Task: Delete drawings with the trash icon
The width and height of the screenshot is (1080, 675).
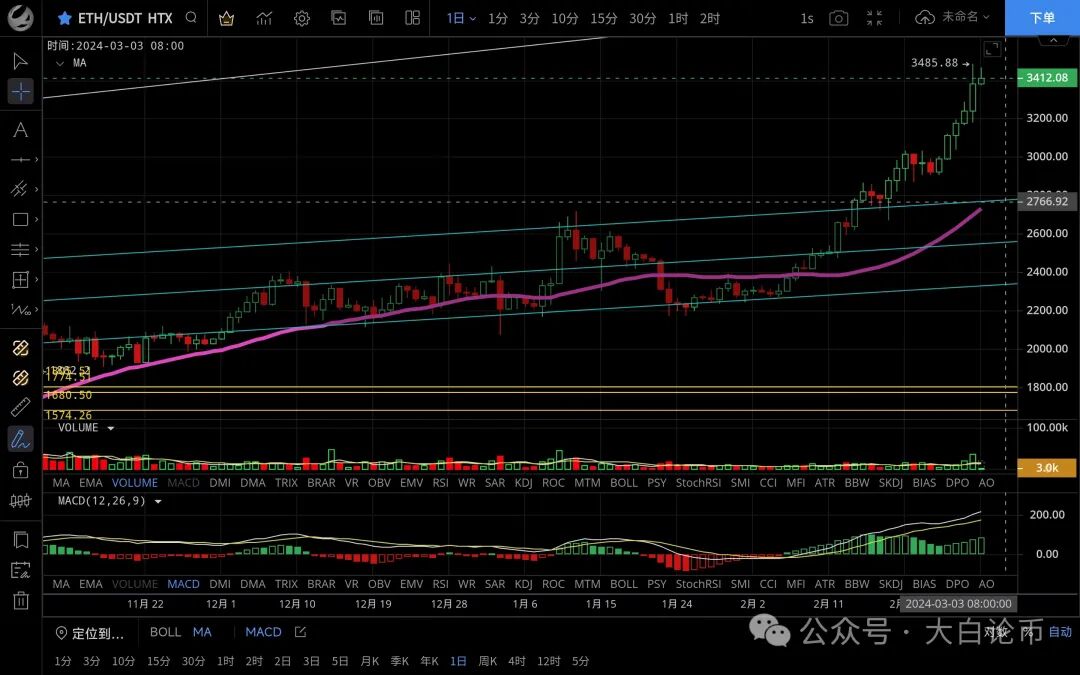Action: 21,601
